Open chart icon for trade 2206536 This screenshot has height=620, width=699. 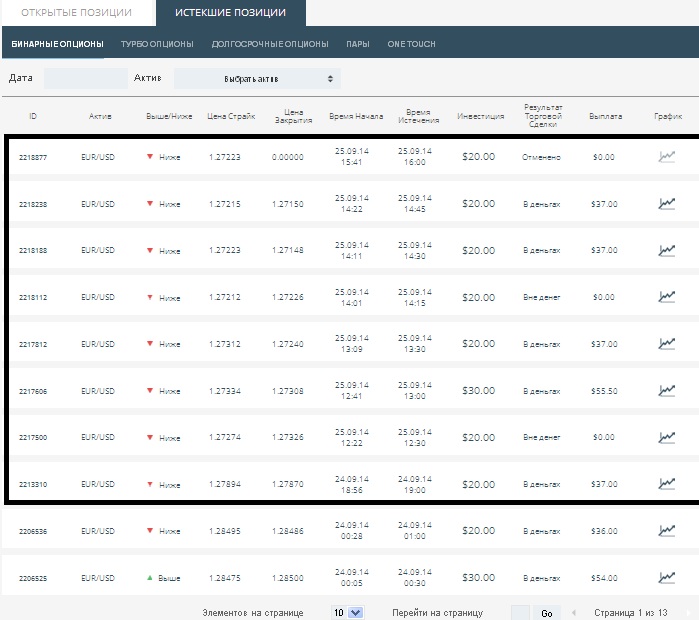(666, 530)
